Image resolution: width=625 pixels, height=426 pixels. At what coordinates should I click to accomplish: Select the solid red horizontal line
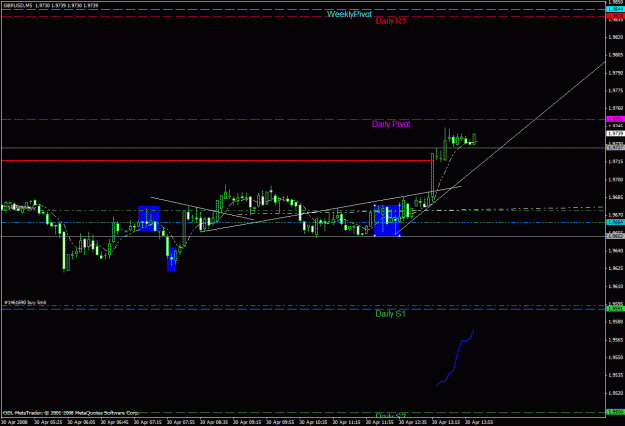[x=217, y=161]
